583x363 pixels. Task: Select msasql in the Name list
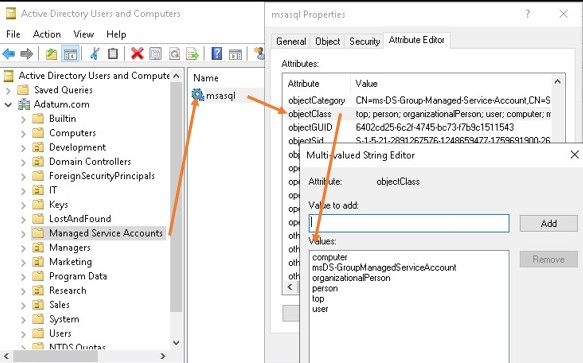(221, 96)
